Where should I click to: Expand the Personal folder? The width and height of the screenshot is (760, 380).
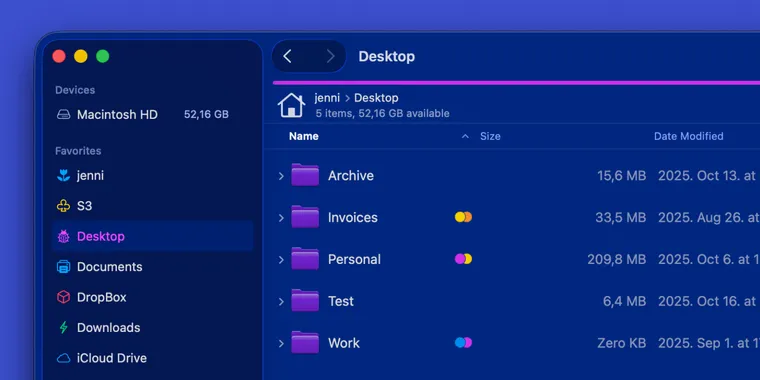click(x=281, y=260)
